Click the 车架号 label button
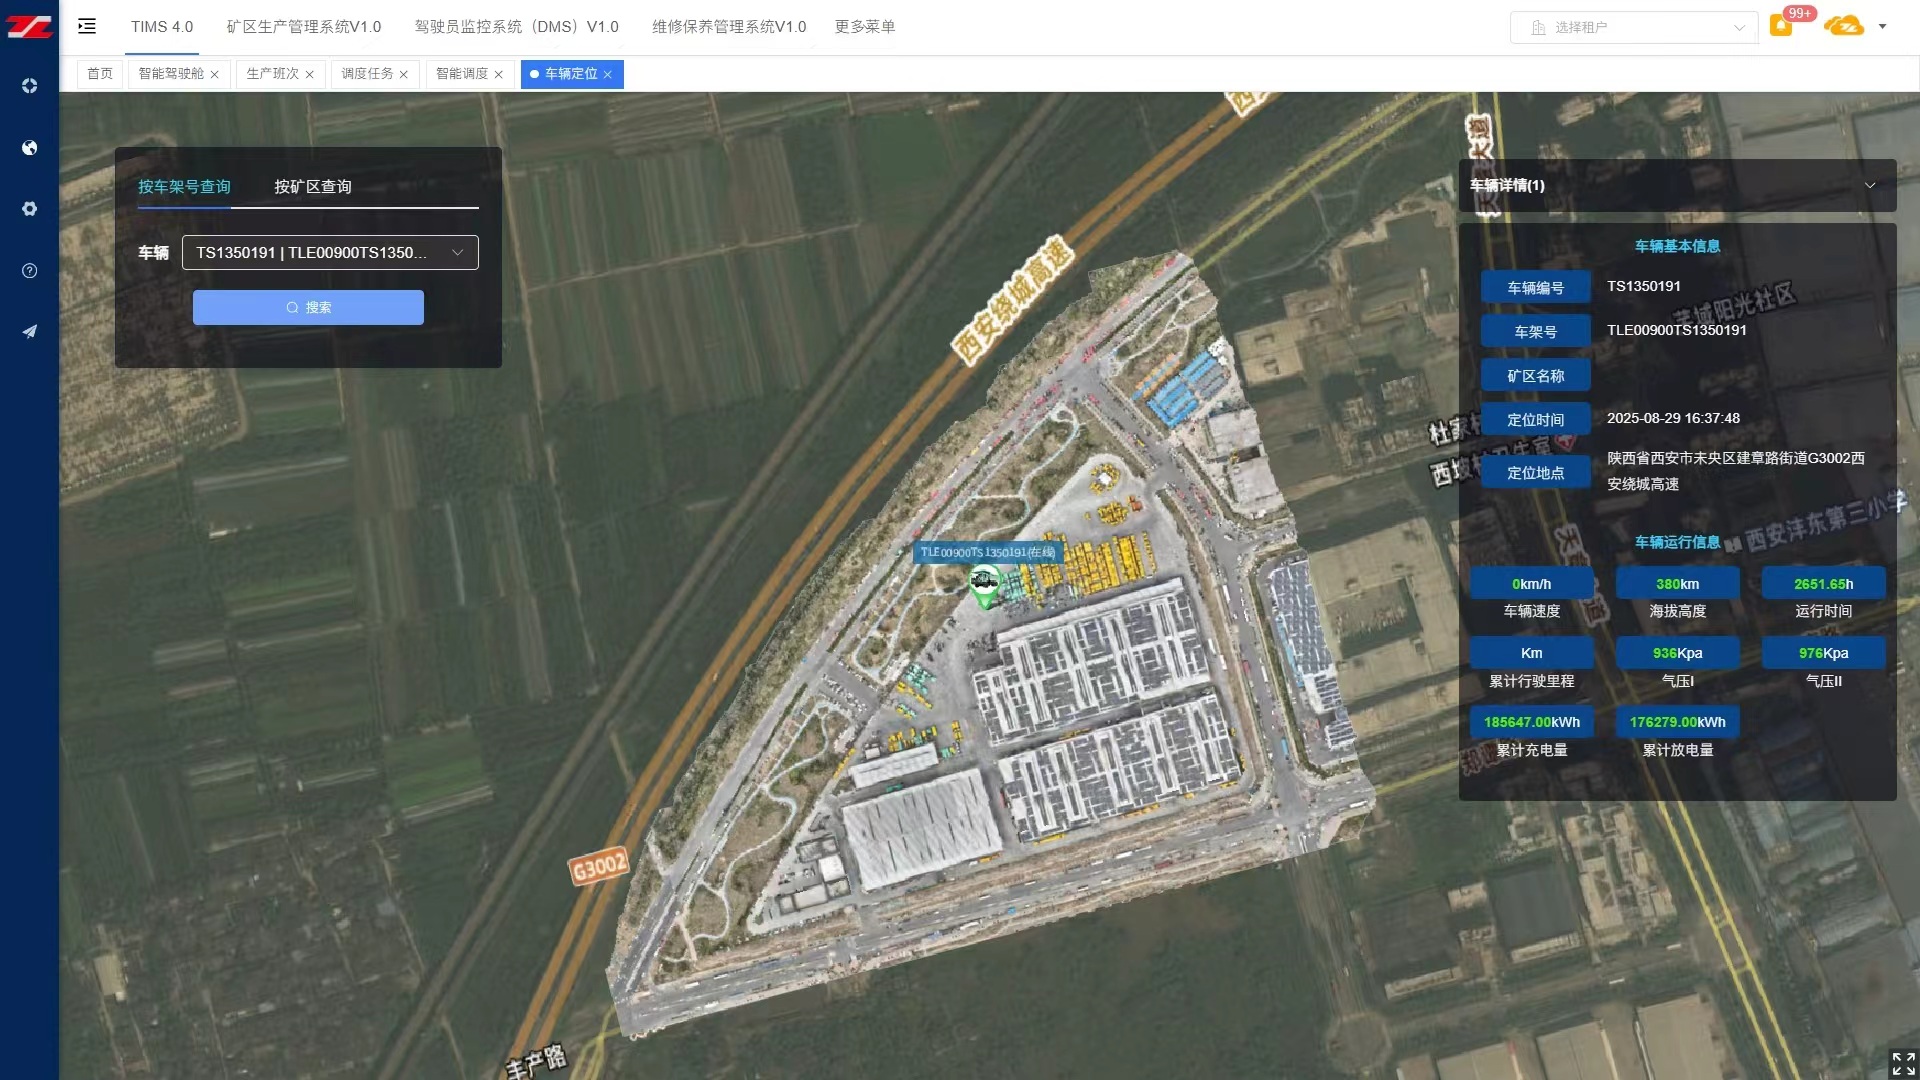 click(x=1535, y=332)
